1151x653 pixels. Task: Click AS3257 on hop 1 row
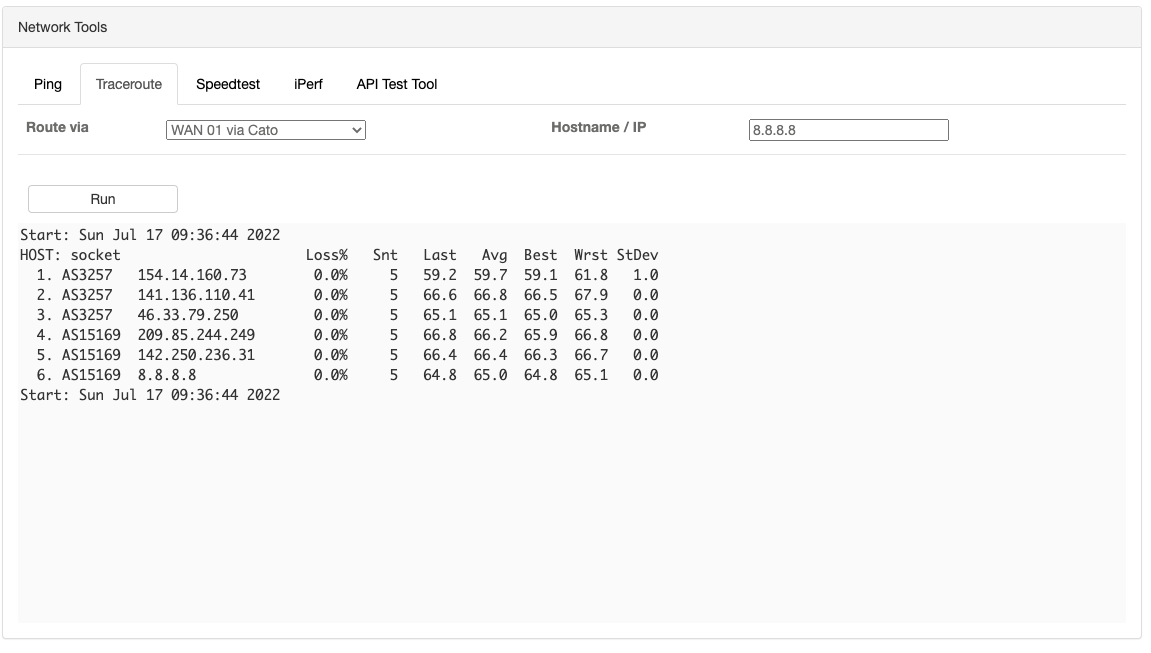point(87,275)
